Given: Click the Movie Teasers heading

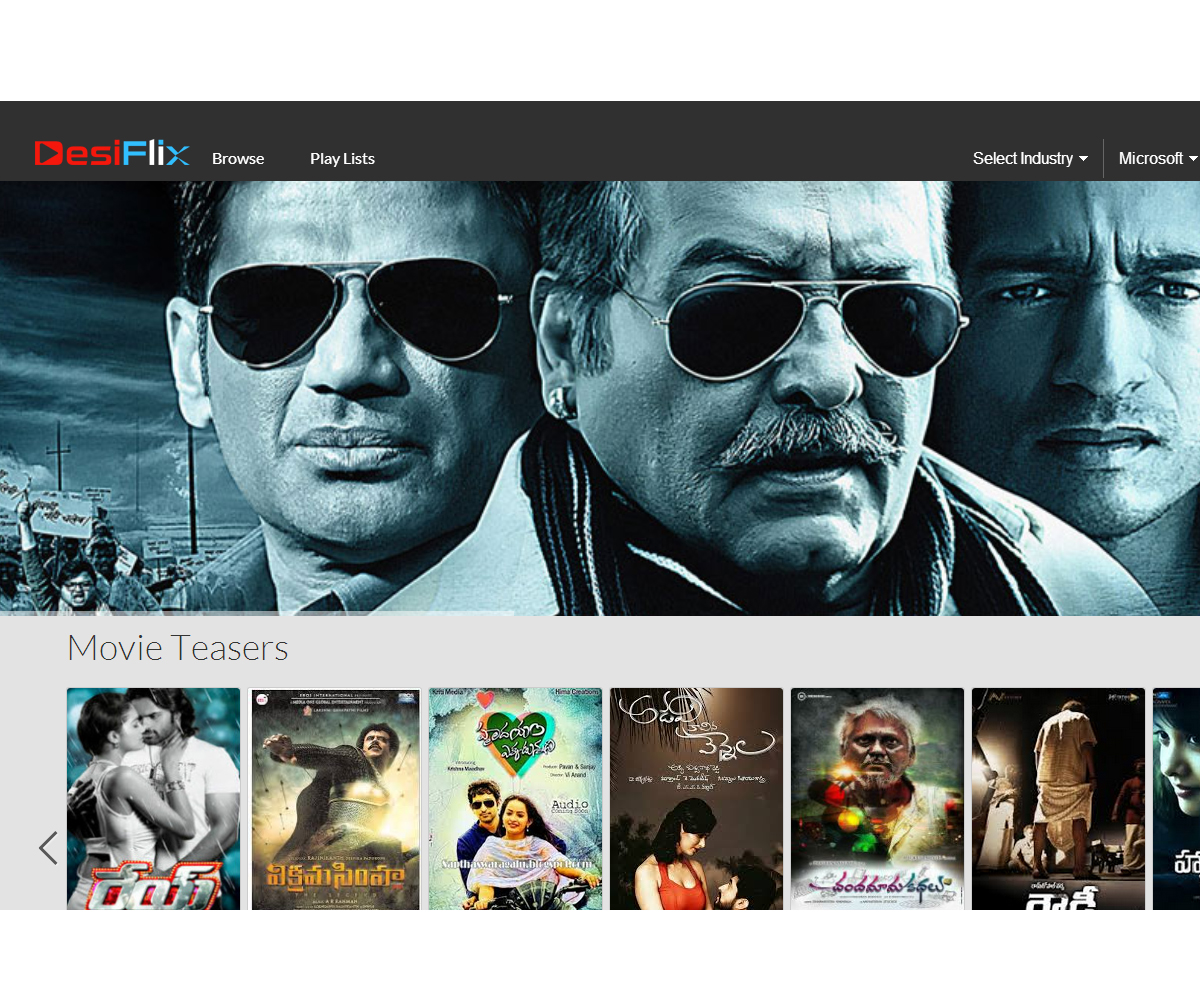Looking at the screenshot, I should [177, 648].
